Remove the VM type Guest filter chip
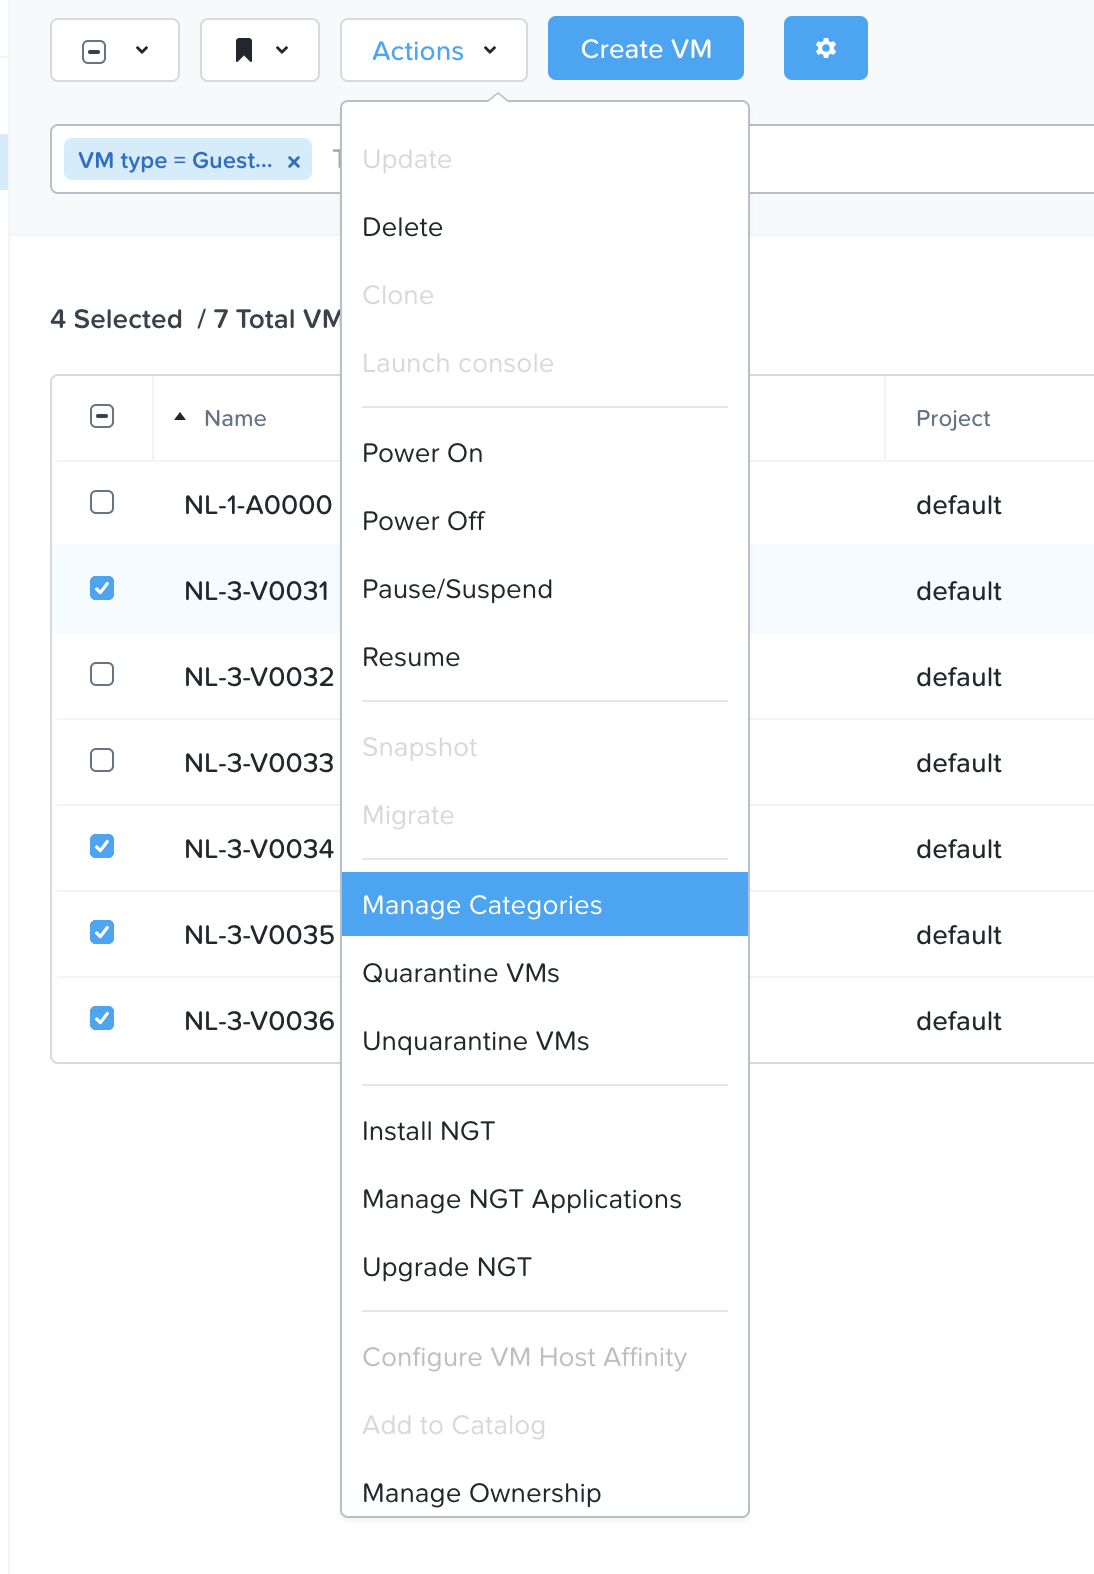The image size is (1094, 1574). point(294,161)
